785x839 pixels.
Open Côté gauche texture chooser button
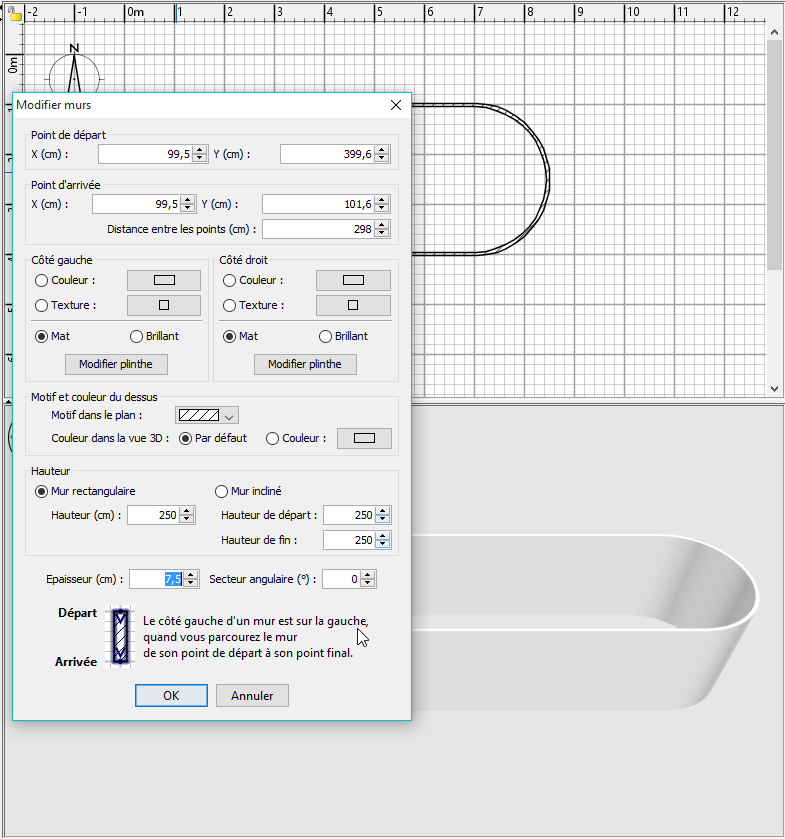[x=164, y=306]
